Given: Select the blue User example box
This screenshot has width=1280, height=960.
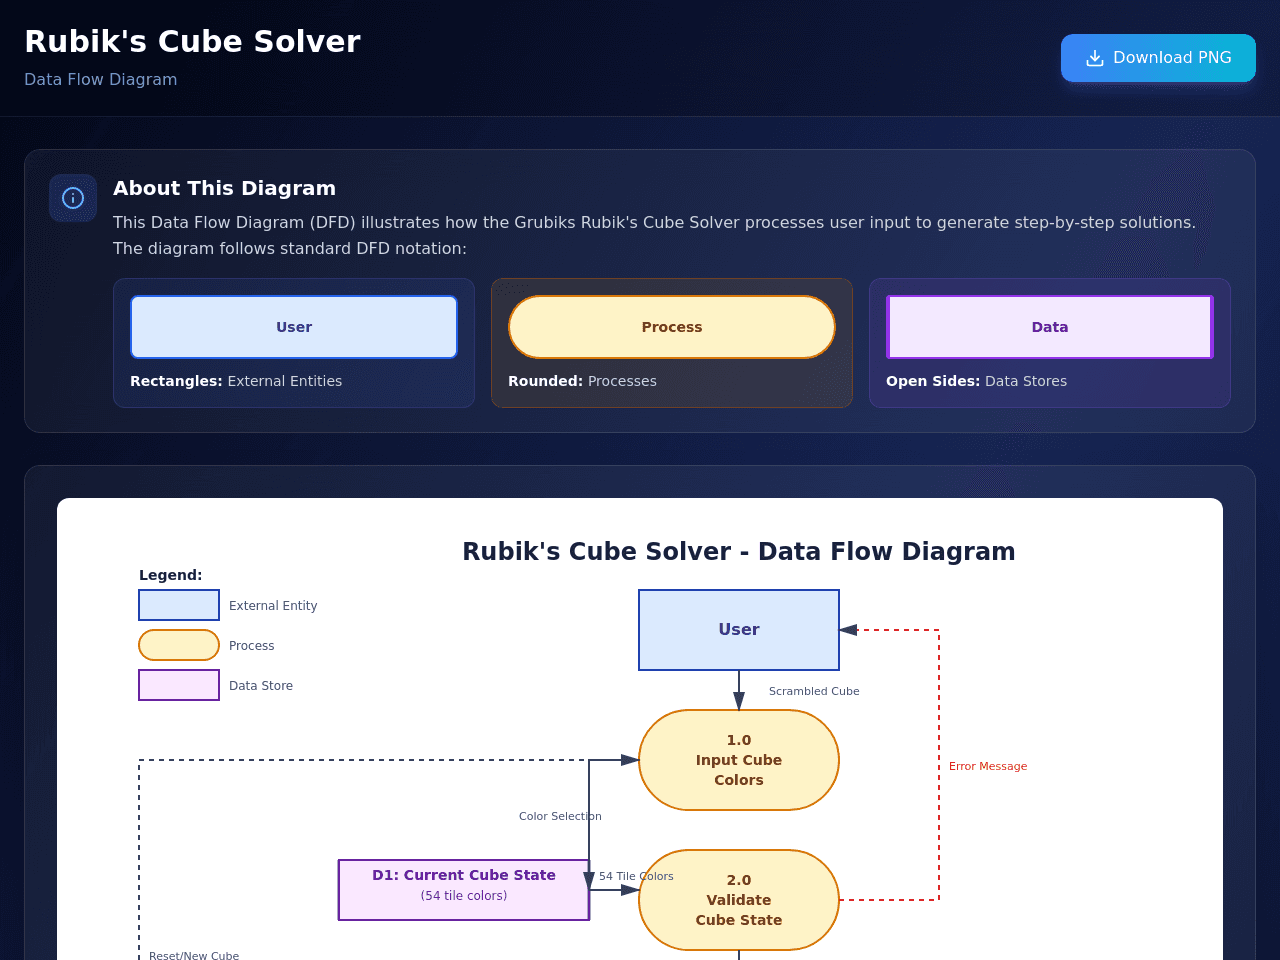Looking at the screenshot, I should (294, 327).
